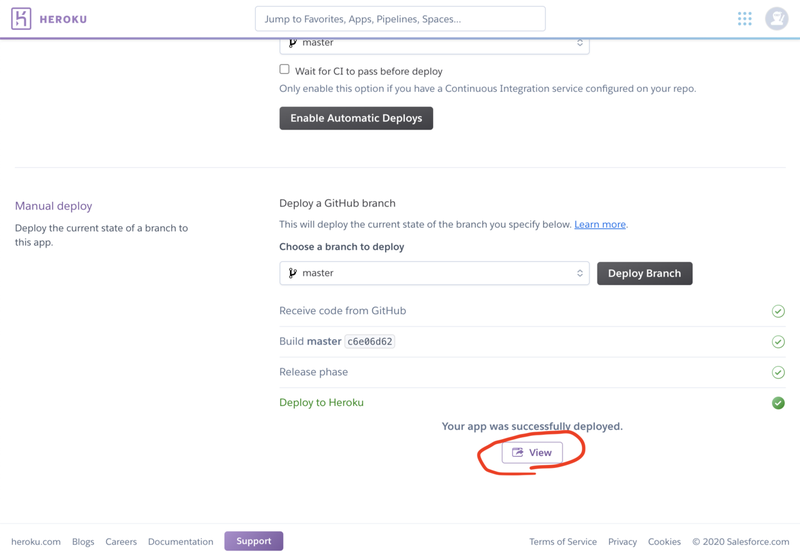This screenshot has width=800, height=553.
Task: Click the Release phase checkmark icon
Action: click(778, 372)
